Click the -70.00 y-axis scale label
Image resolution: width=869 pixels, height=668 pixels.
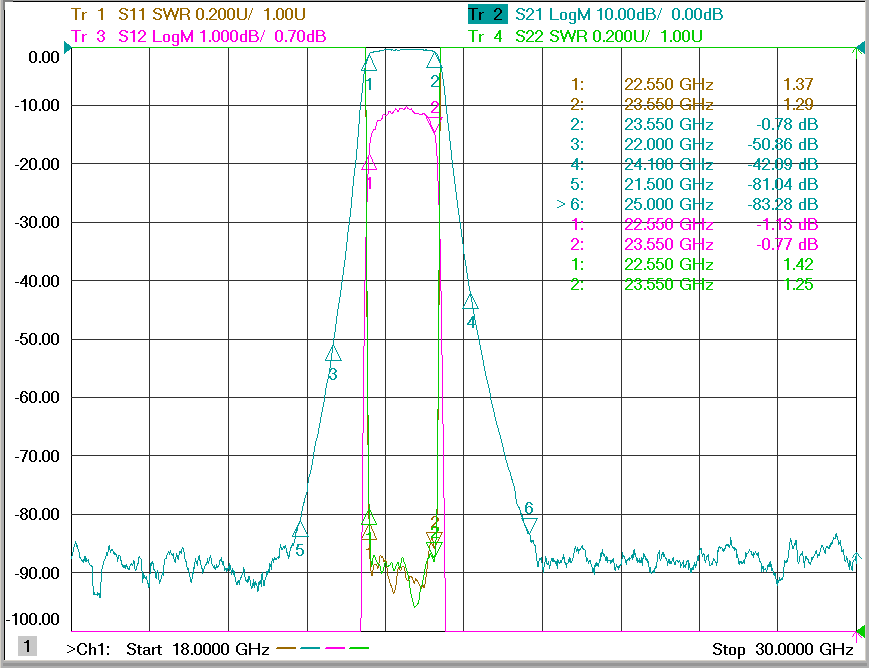pos(37,456)
